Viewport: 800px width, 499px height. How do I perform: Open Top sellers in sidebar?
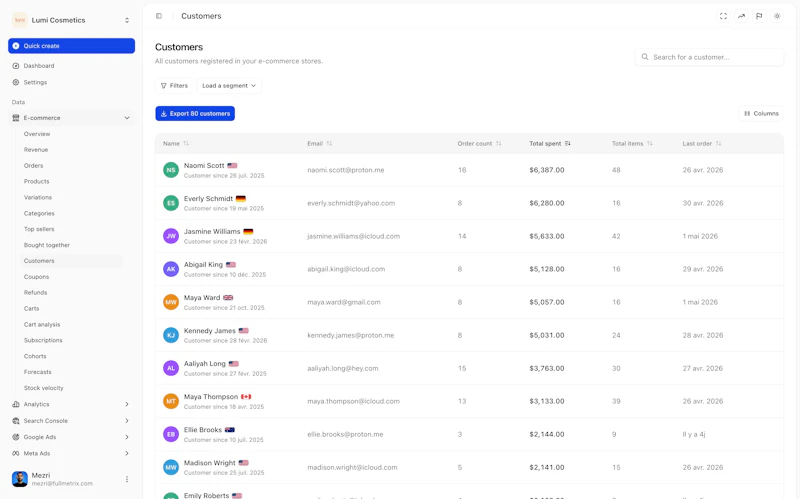coord(39,229)
